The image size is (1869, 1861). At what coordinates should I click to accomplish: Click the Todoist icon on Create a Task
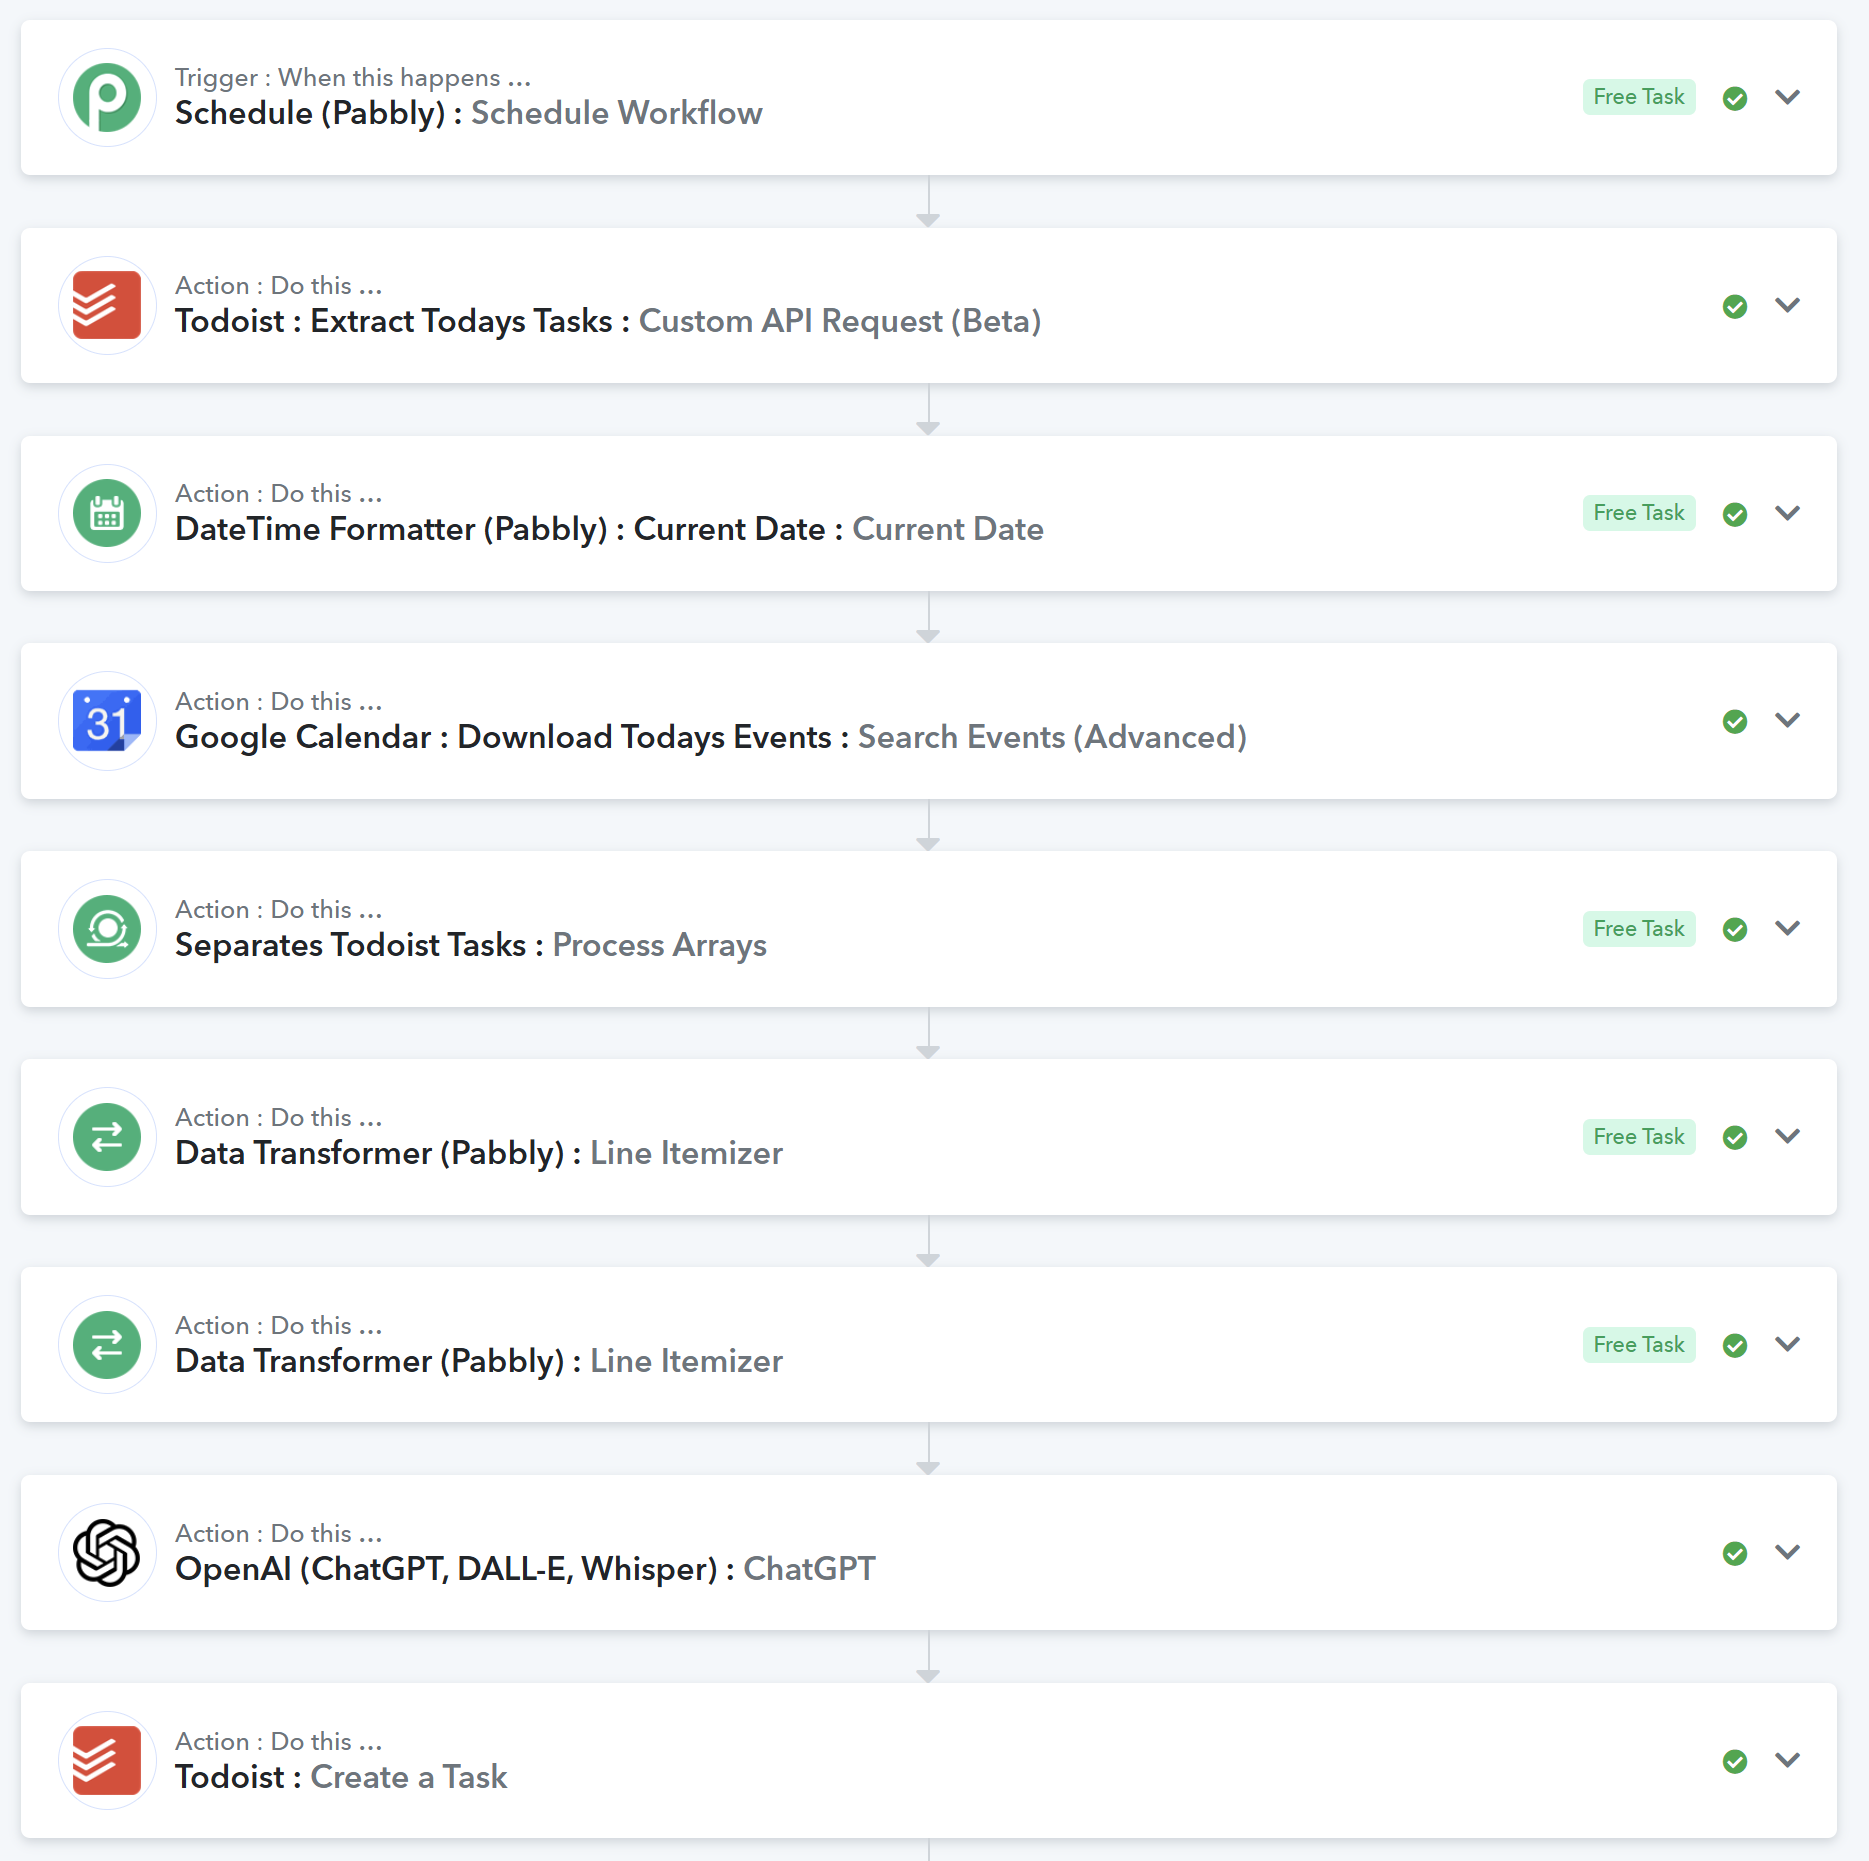107,1761
